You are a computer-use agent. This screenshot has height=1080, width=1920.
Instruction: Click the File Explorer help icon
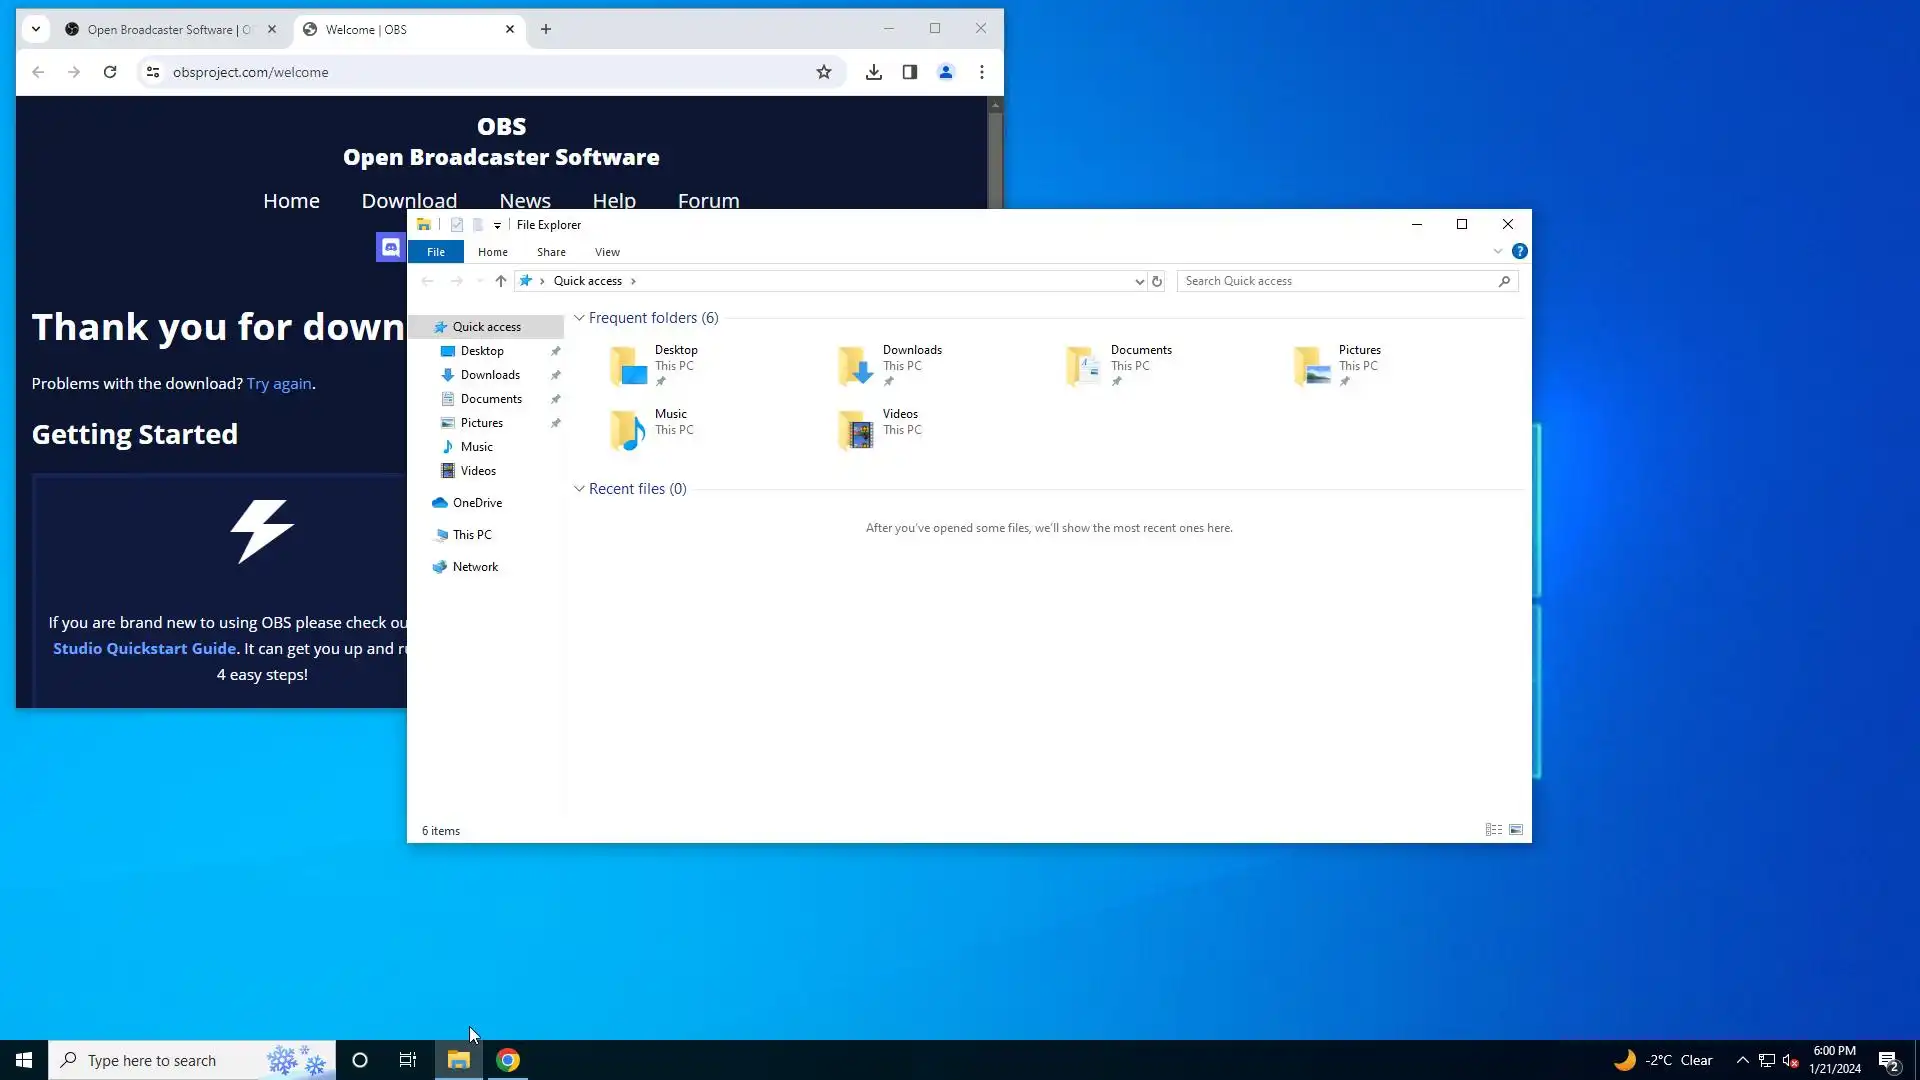pyautogui.click(x=1519, y=251)
